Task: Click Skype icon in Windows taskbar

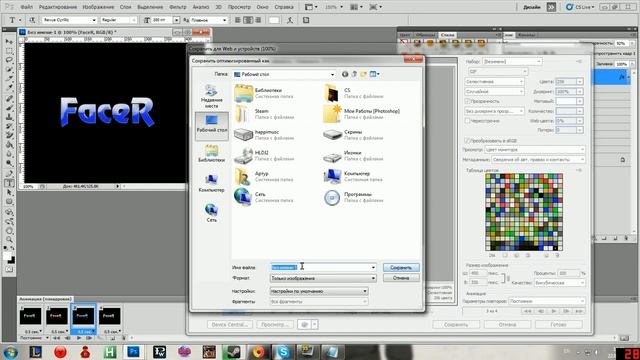Action: [x=283, y=351]
